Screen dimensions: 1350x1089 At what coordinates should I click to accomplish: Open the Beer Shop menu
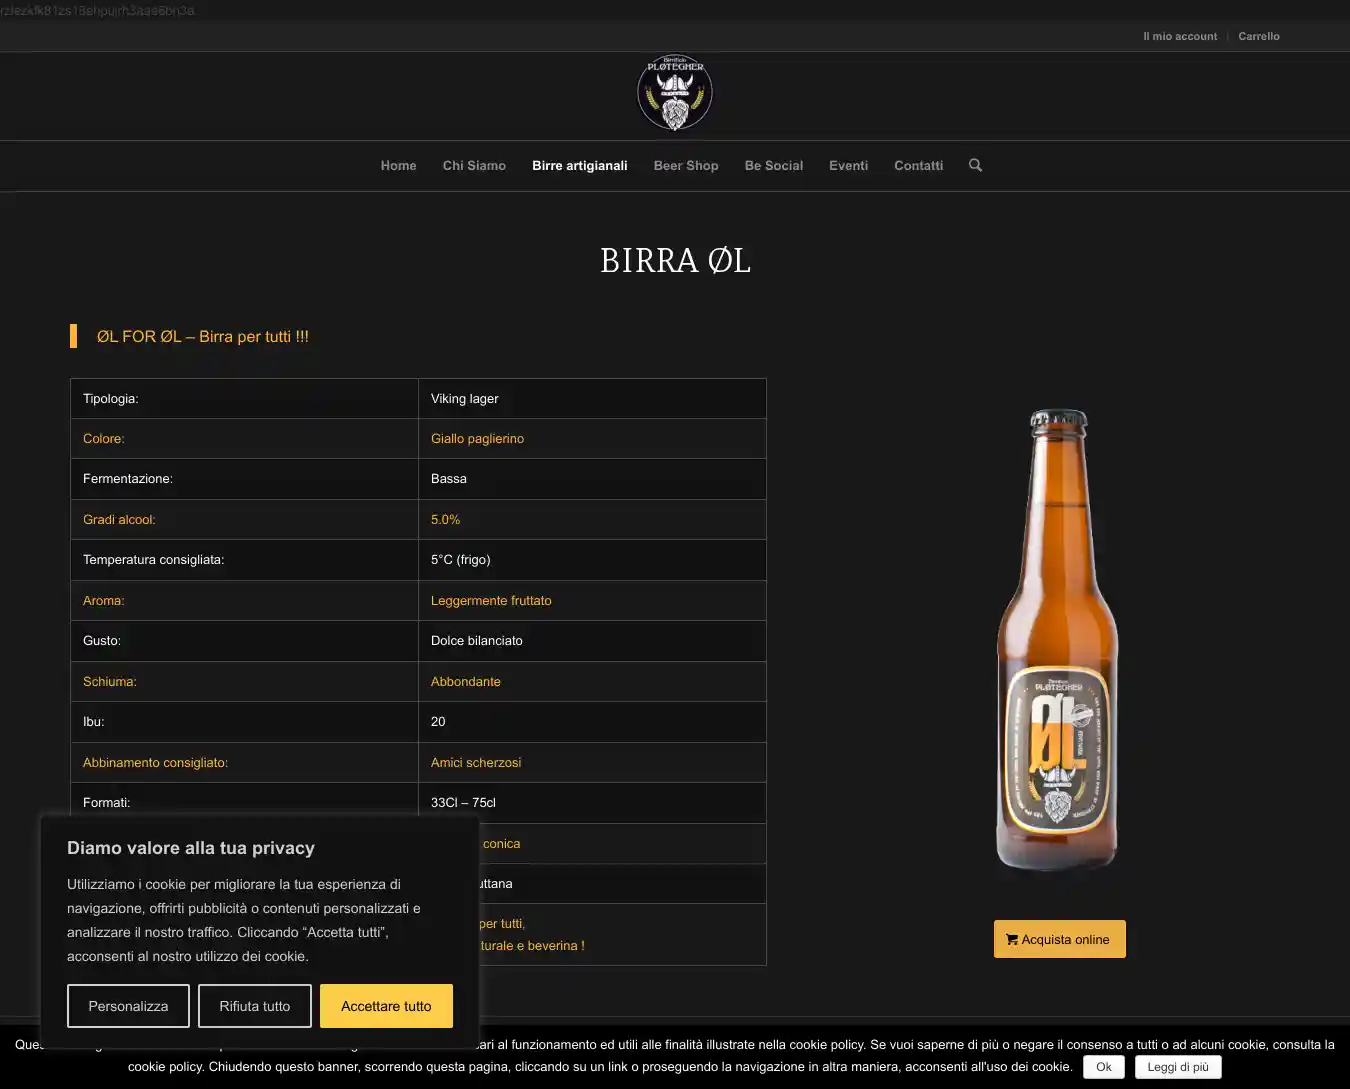click(x=686, y=166)
